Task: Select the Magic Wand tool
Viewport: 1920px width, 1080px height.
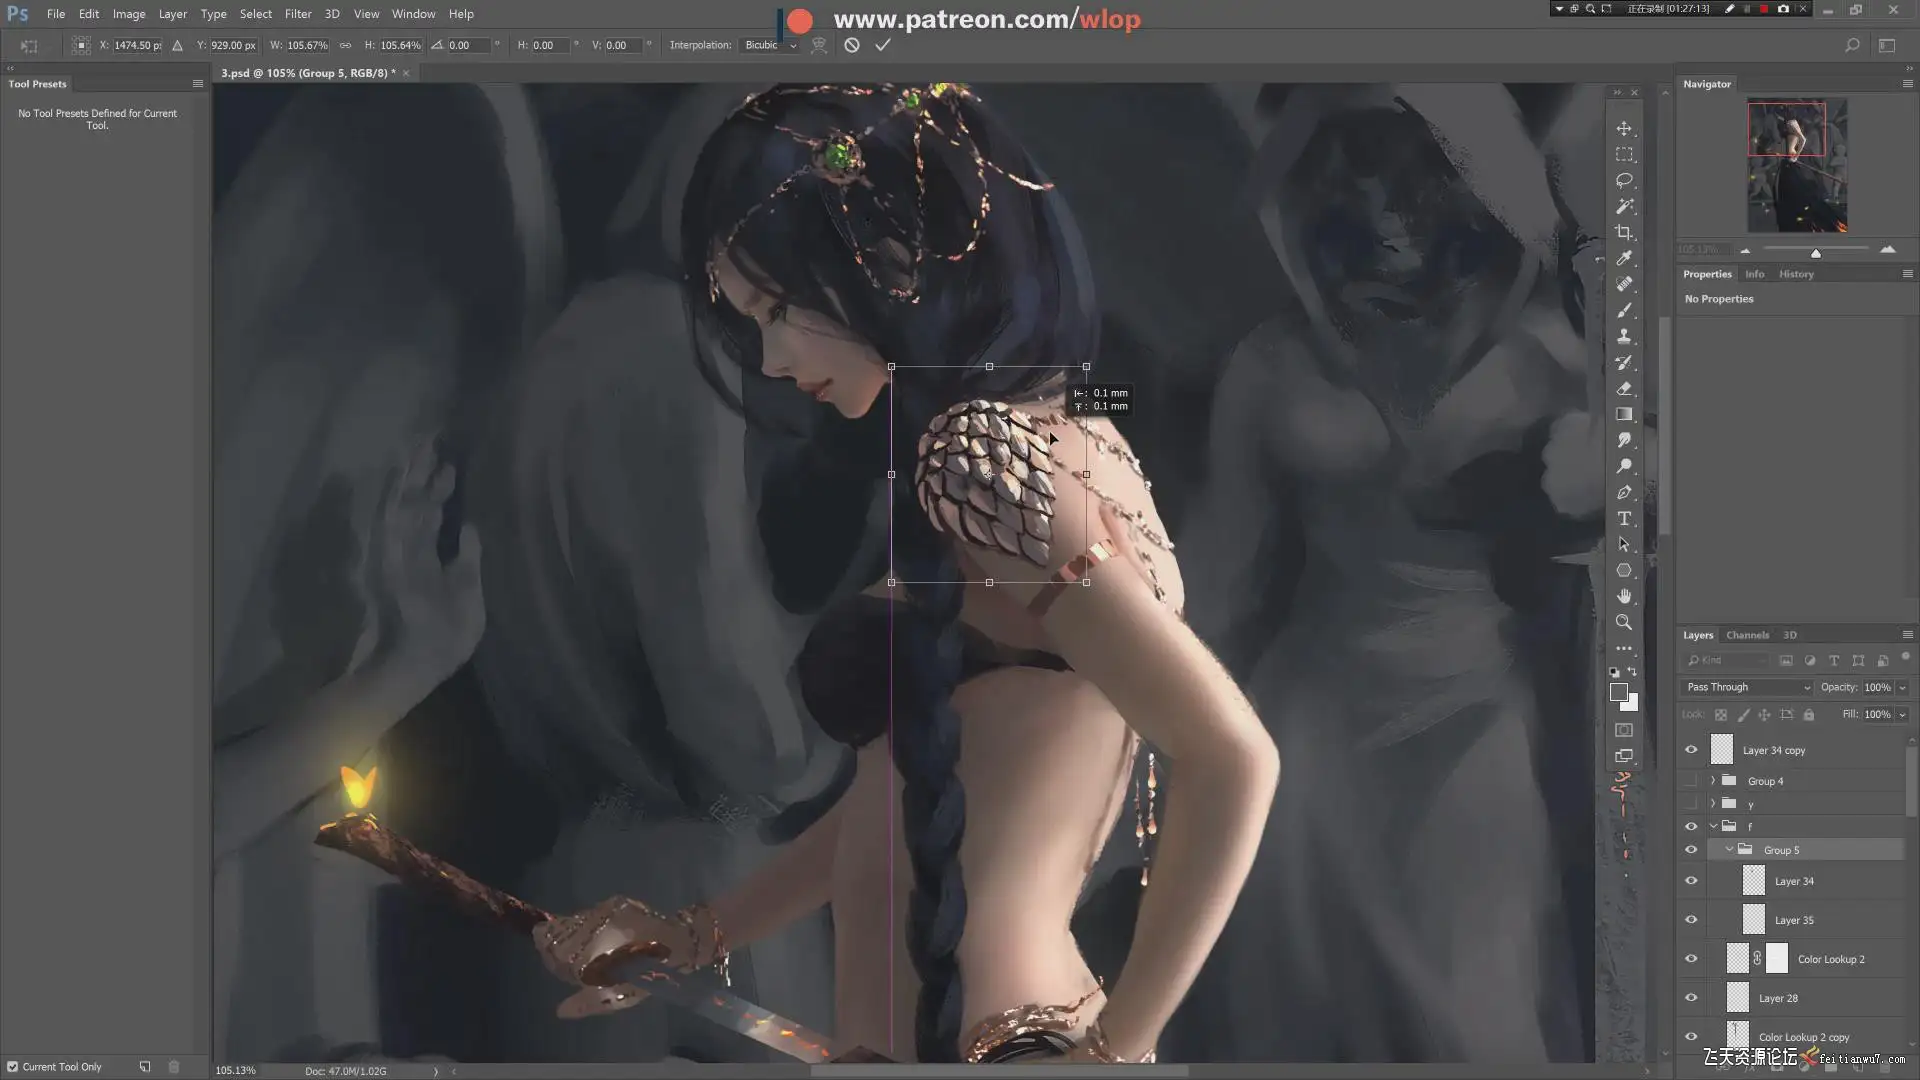Action: tap(1624, 206)
